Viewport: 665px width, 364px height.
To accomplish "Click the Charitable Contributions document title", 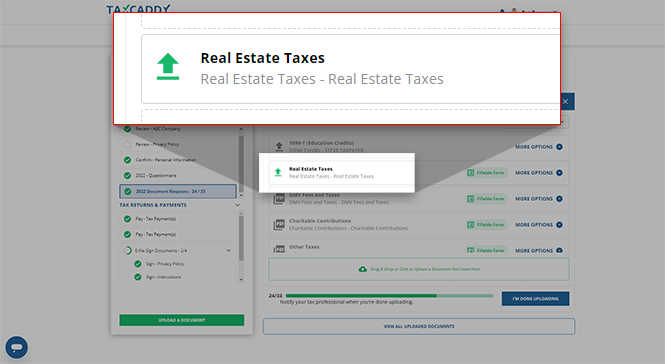I will (x=320, y=221).
